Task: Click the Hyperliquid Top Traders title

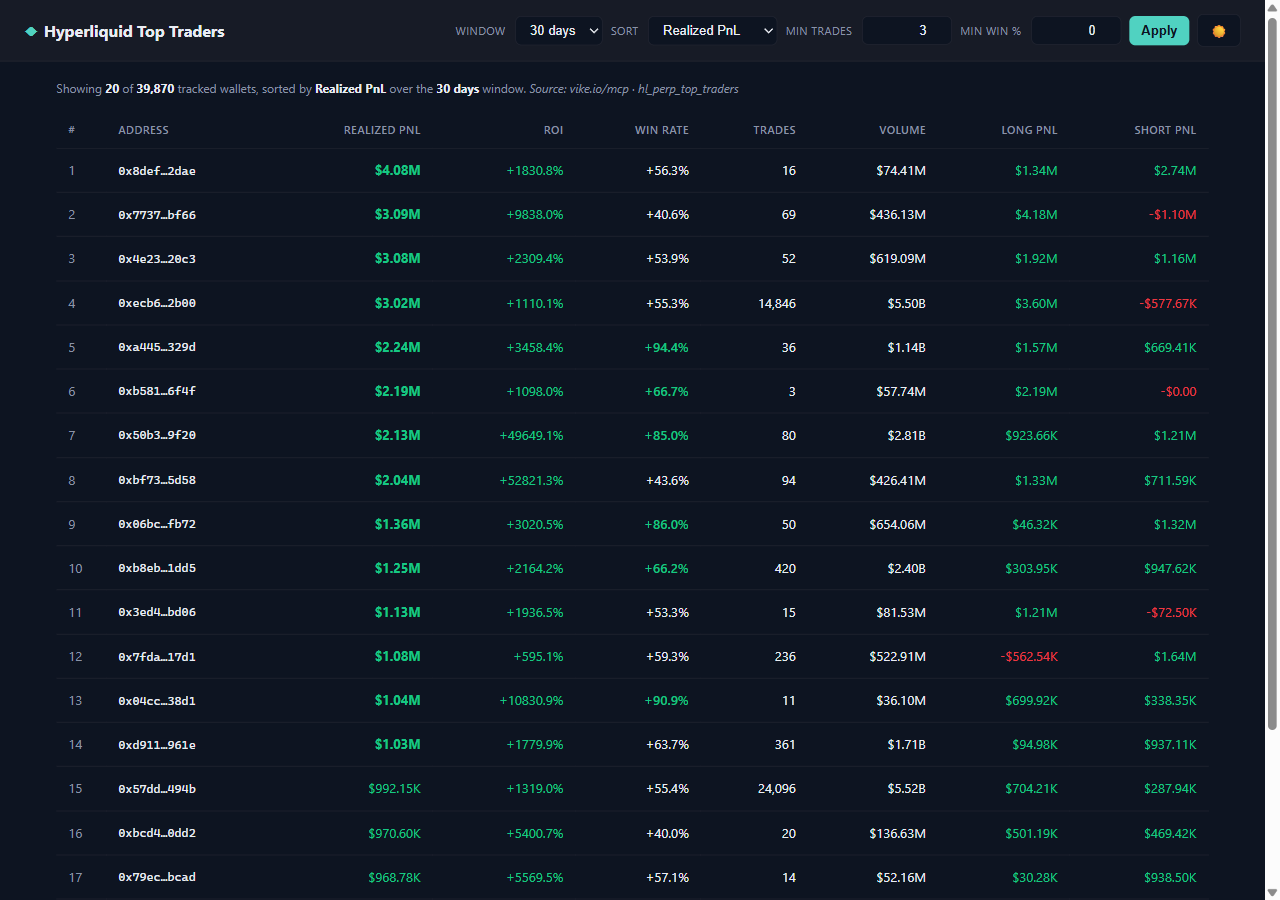Action: click(134, 32)
